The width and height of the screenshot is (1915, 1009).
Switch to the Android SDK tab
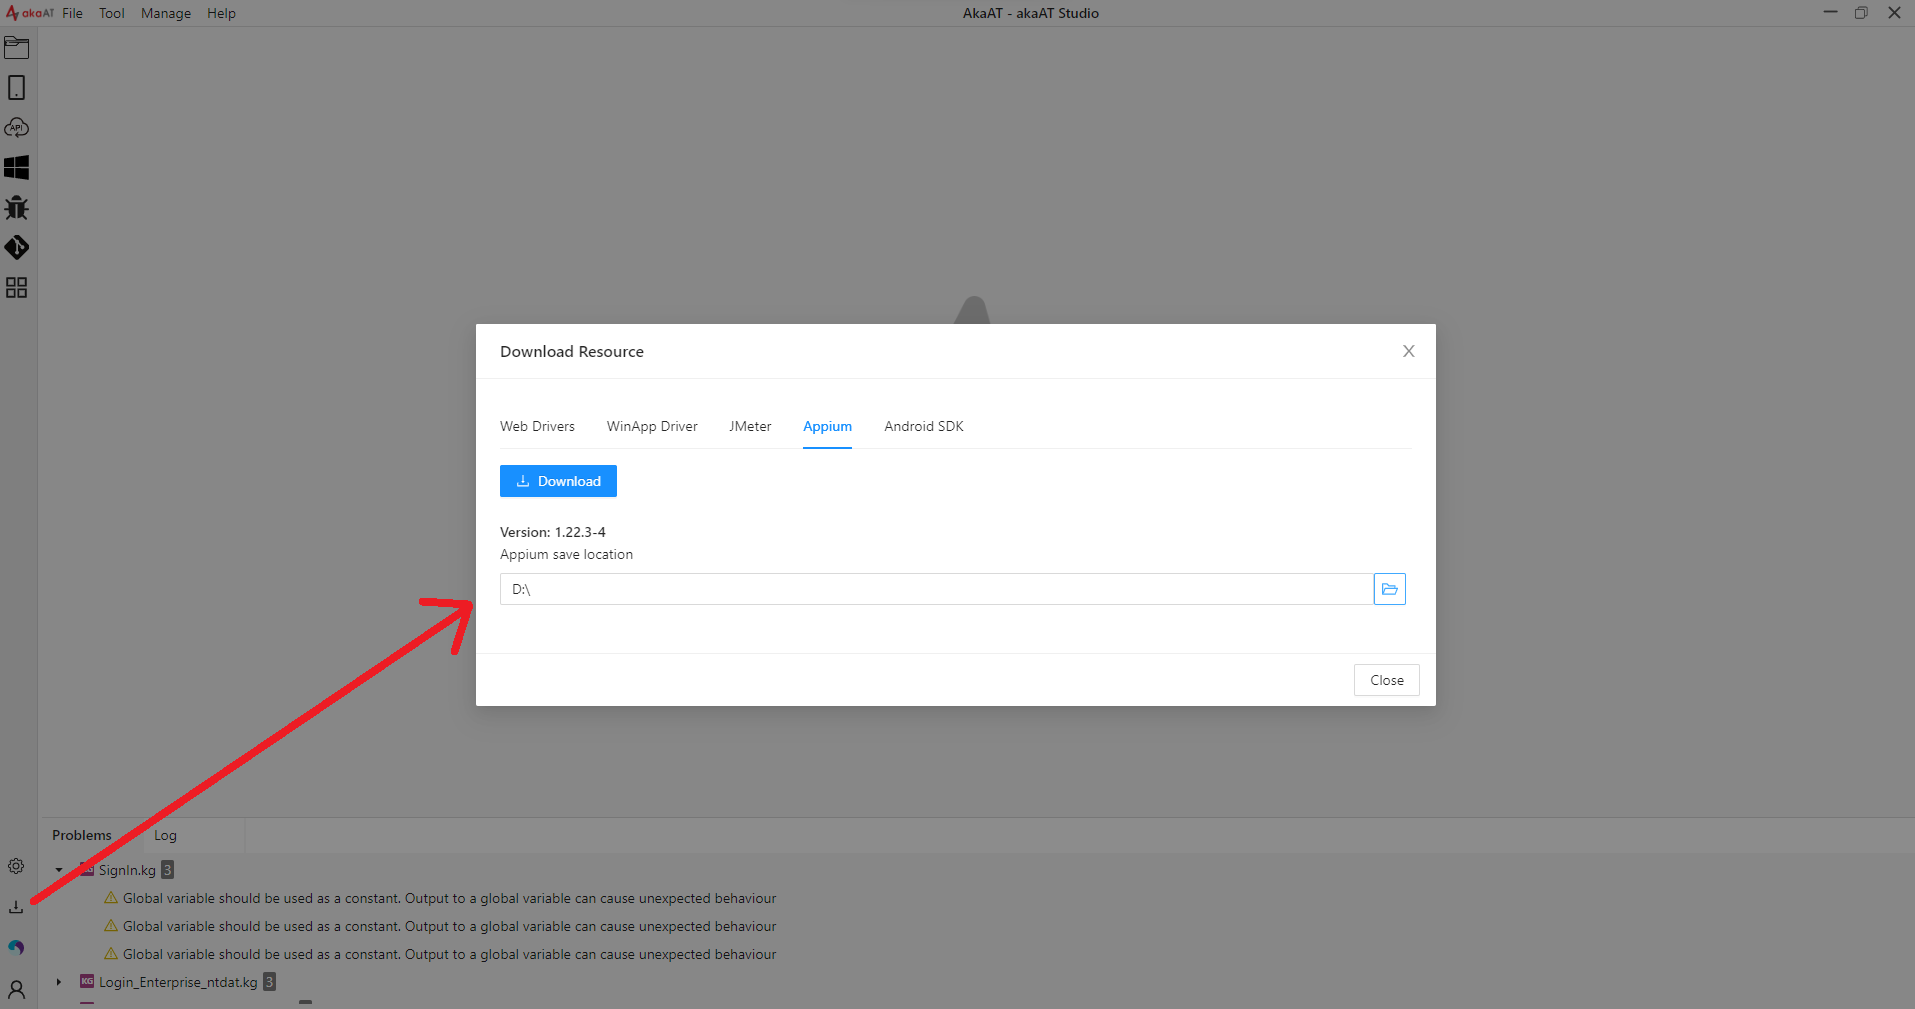pos(924,426)
